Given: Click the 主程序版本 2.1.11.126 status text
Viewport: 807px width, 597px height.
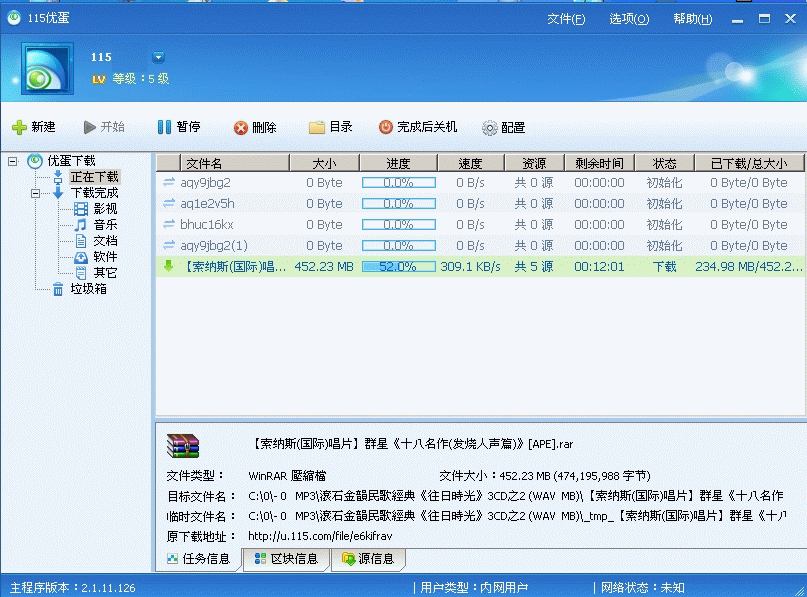Looking at the screenshot, I should pyautogui.click(x=73, y=588).
